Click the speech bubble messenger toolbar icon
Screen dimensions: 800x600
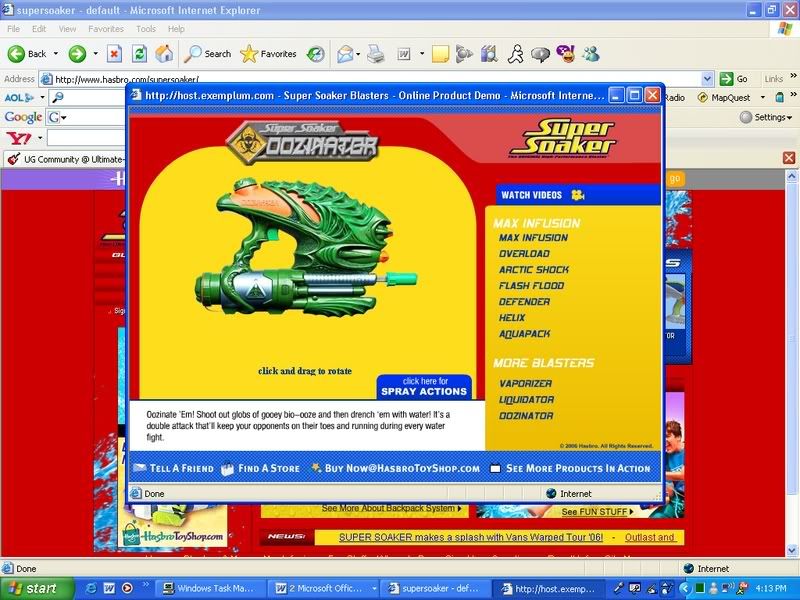pyautogui.click(x=540, y=54)
